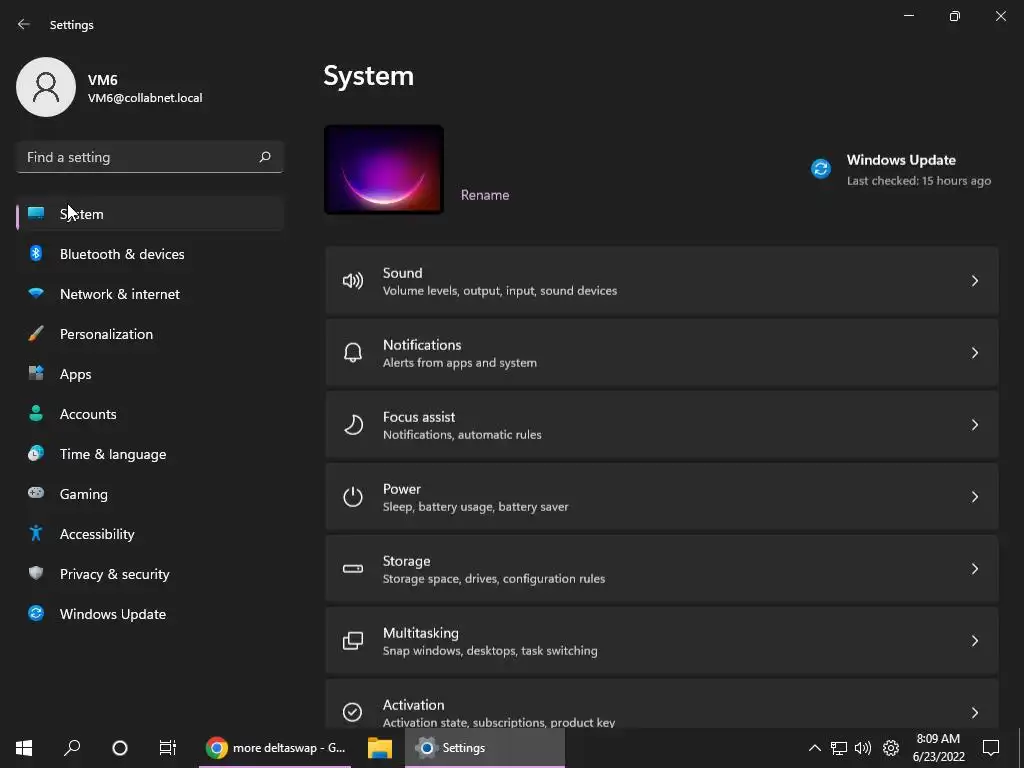Click the Activation checkmark icon
This screenshot has height=768, width=1024.
click(353, 712)
